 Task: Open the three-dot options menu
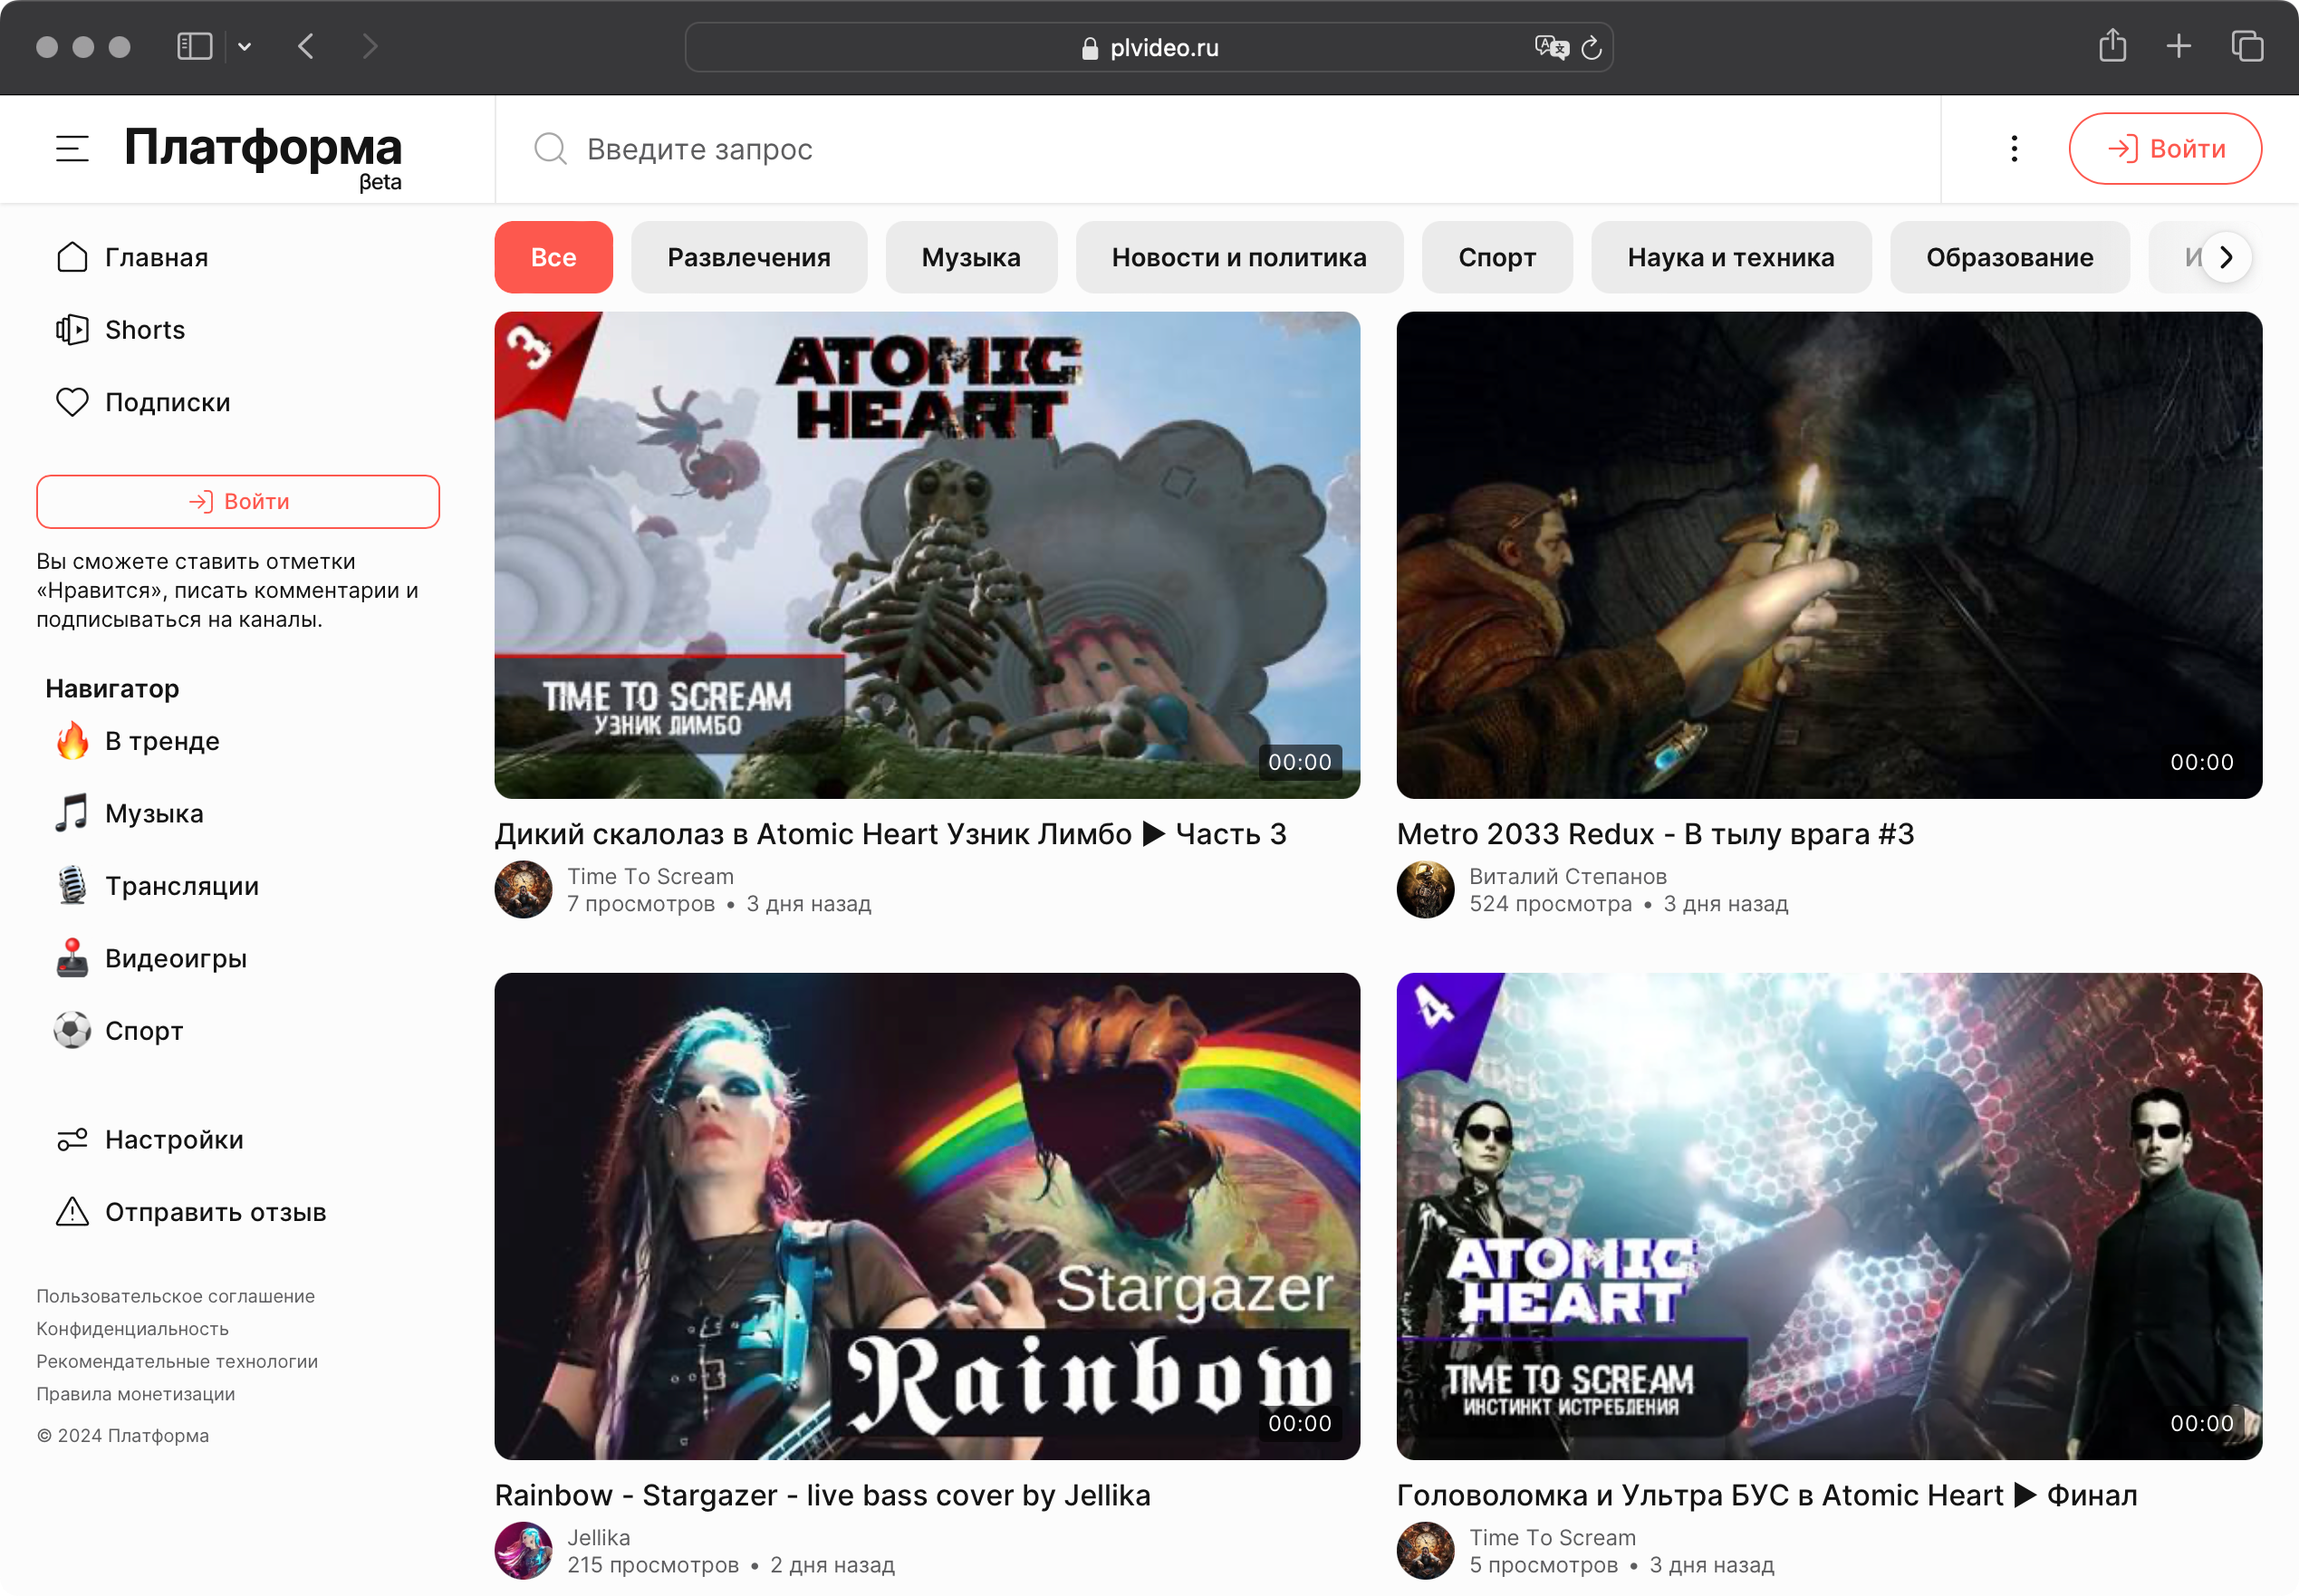[2014, 149]
